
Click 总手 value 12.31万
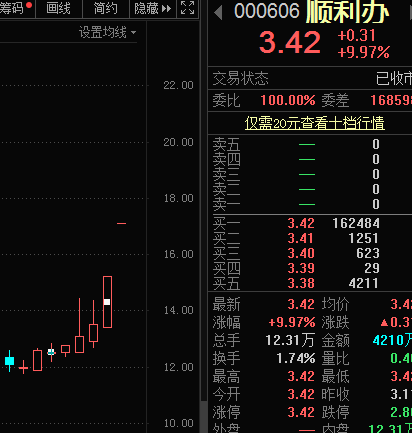(x=290, y=340)
